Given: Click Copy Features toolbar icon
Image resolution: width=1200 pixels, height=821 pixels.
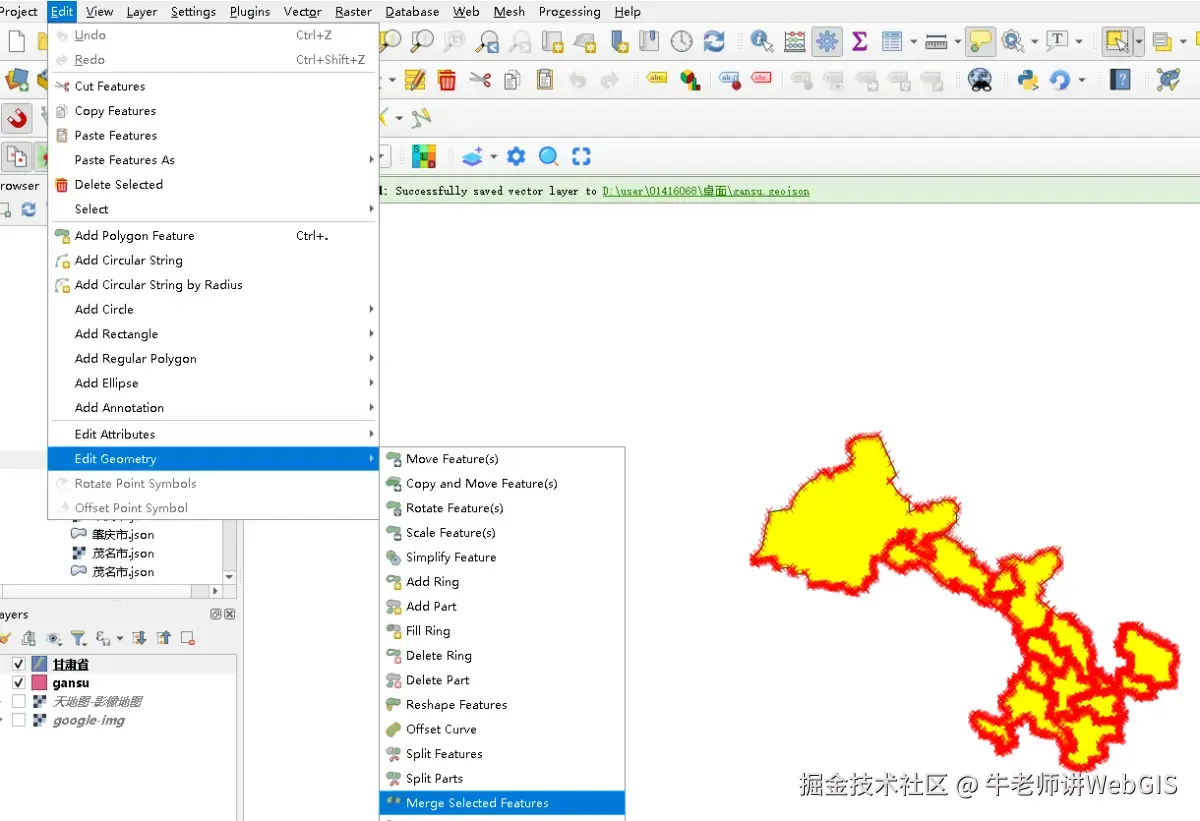Looking at the screenshot, I should coord(512,80).
